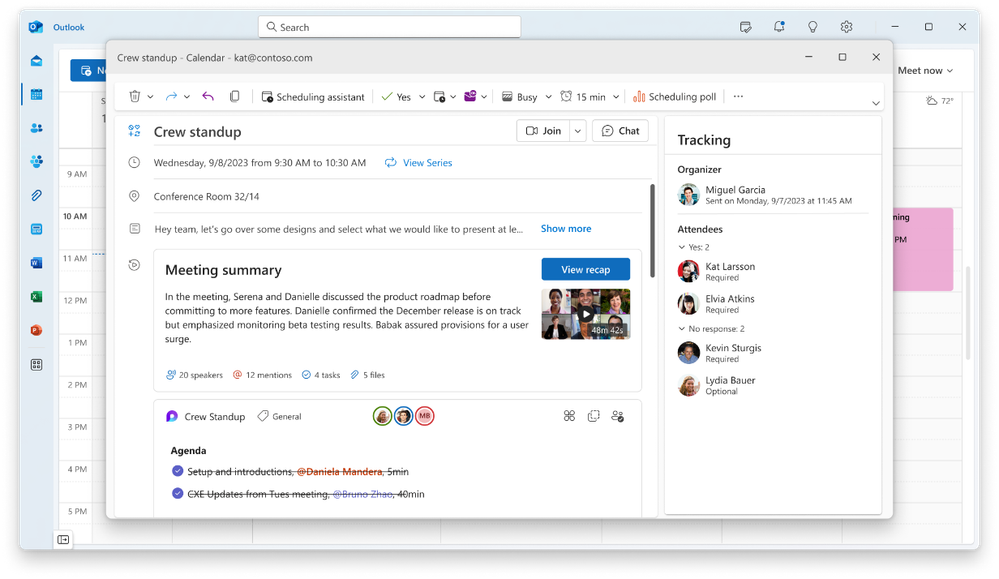This screenshot has width=999, height=579.
Task: Copy the event details icon
Action: [x=235, y=96]
